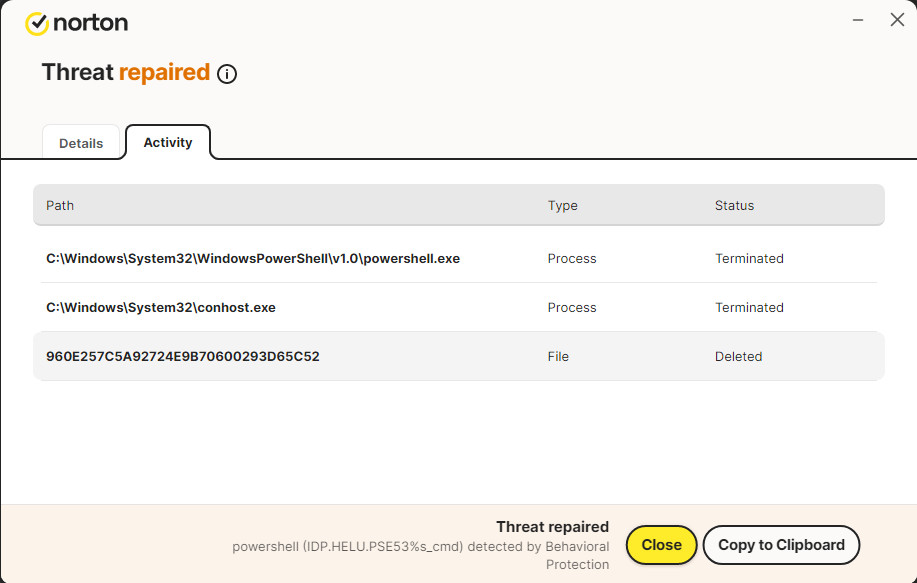
Task: Click the Status column header
Action: (x=733, y=205)
